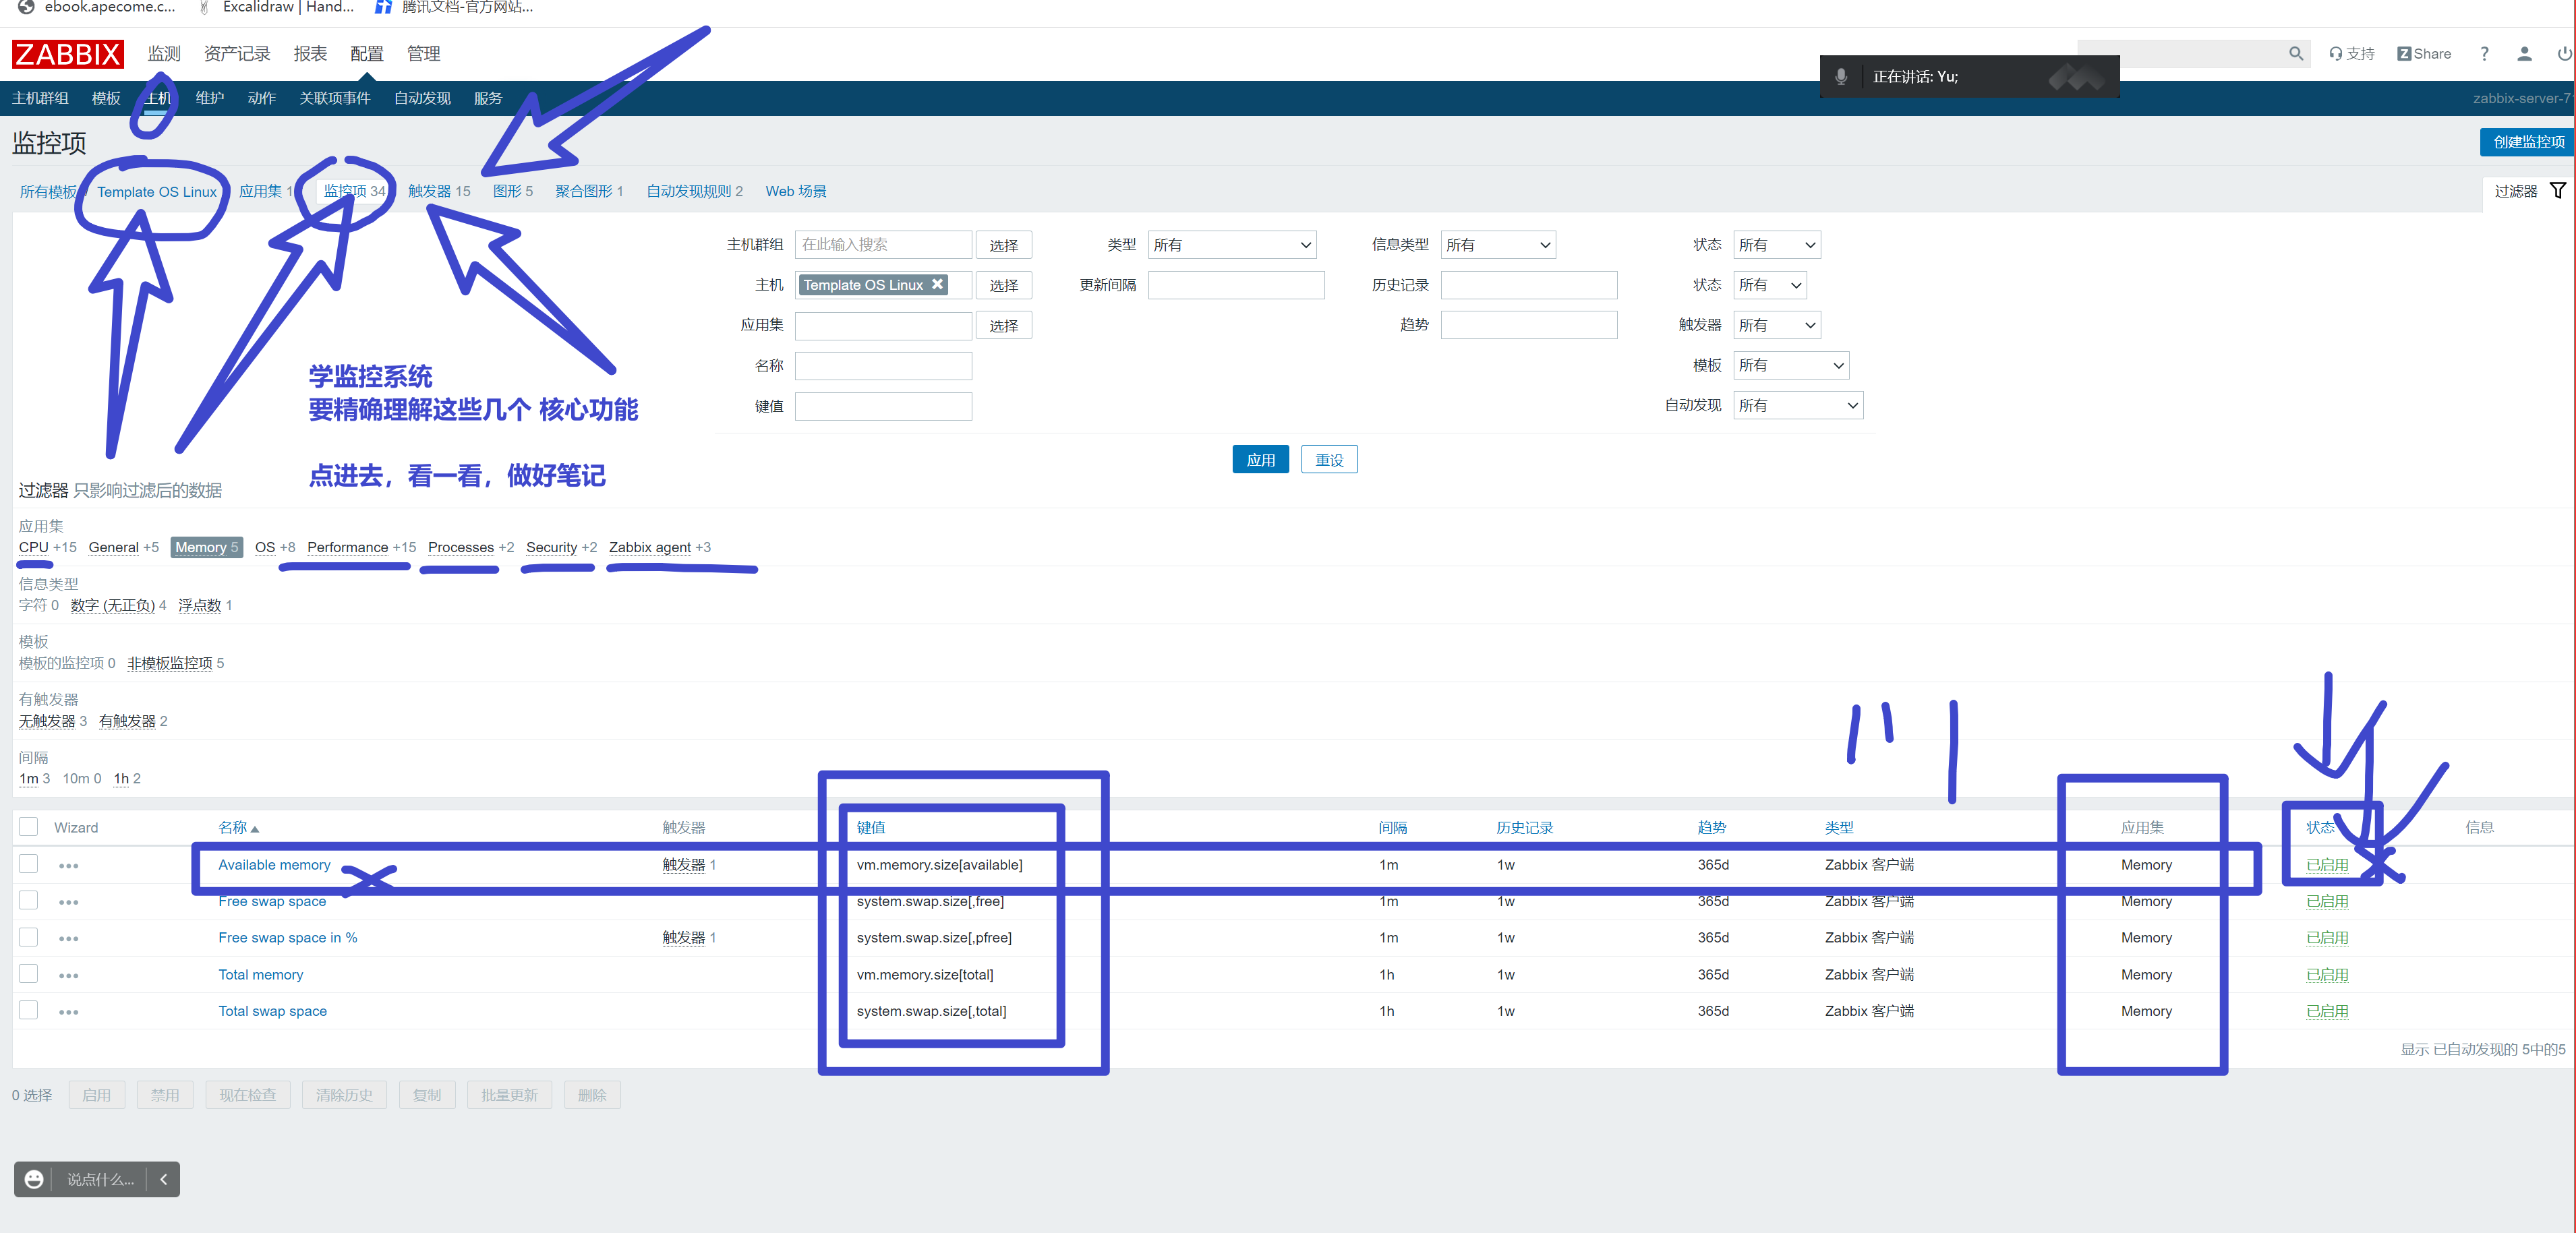This screenshot has width=2576, height=1233.
Task: Sort by 键值 column header
Action: (x=870, y=827)
